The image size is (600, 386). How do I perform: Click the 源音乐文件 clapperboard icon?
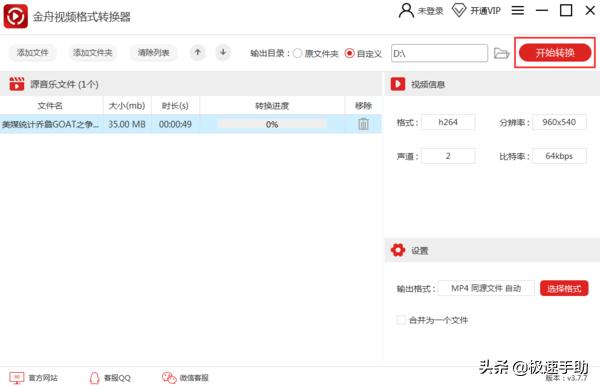click(16, 84)
